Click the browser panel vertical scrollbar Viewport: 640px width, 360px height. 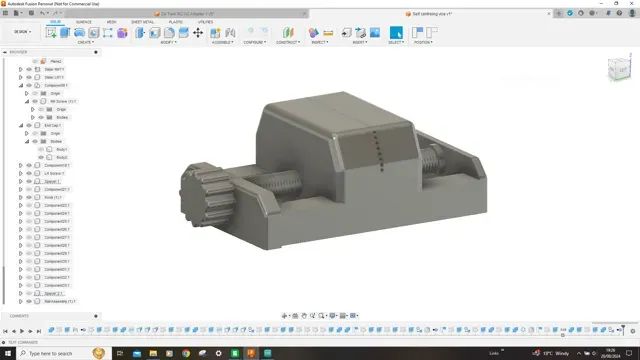coord(4,285)
